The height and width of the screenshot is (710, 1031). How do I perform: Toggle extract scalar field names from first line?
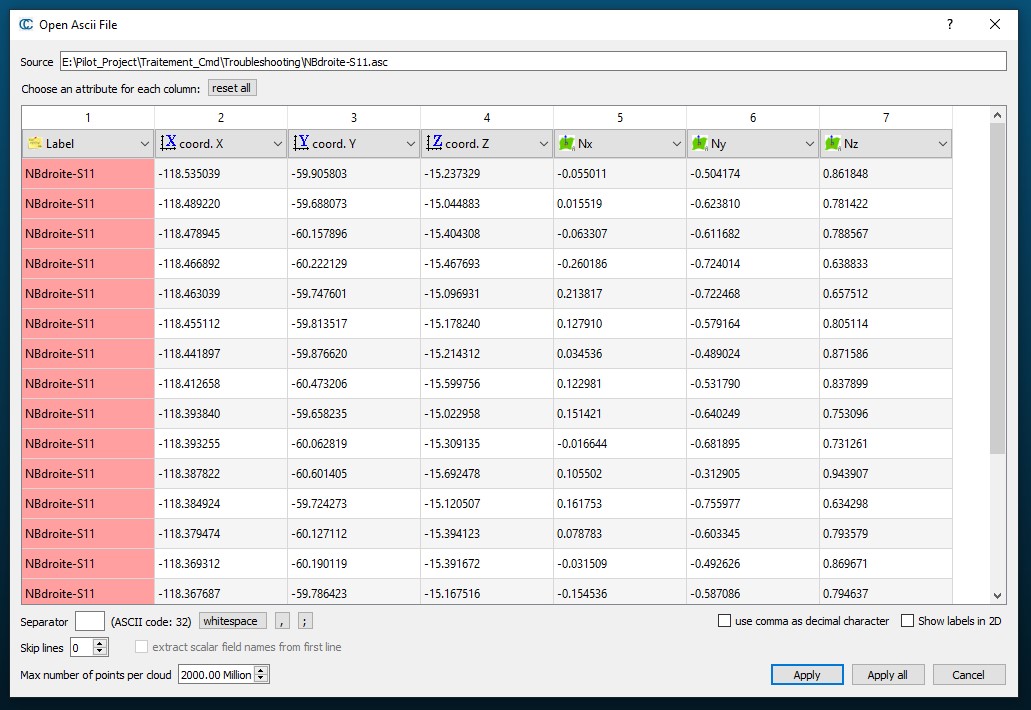point(141,645)
